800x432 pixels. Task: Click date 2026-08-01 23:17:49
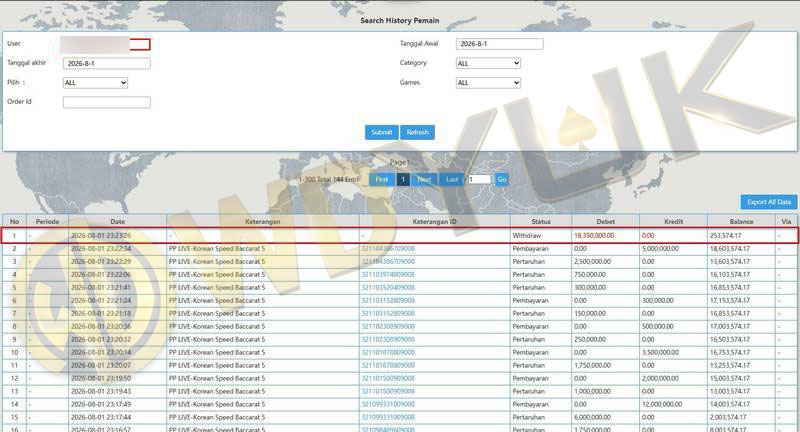101,404
